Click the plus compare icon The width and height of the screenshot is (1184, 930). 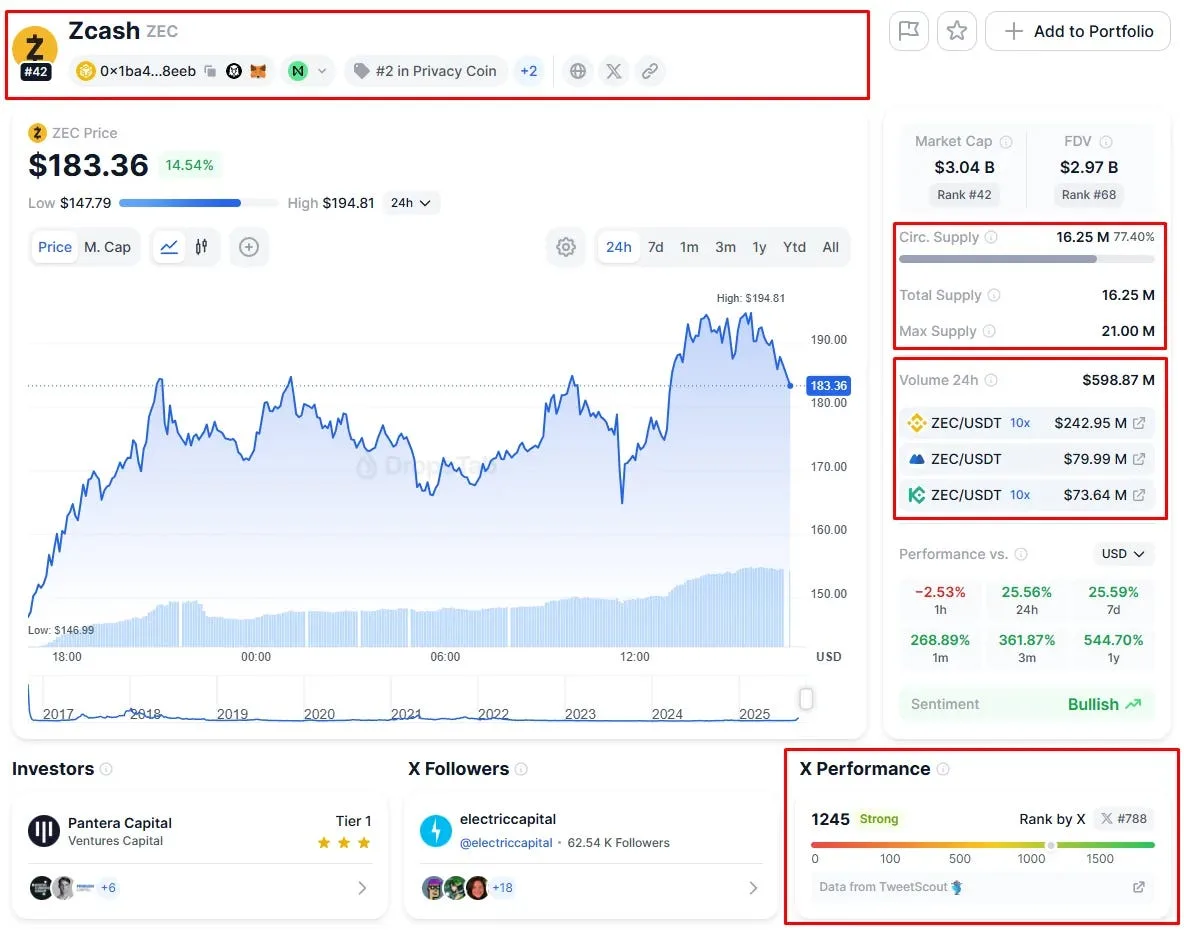(x=248, y=247)
